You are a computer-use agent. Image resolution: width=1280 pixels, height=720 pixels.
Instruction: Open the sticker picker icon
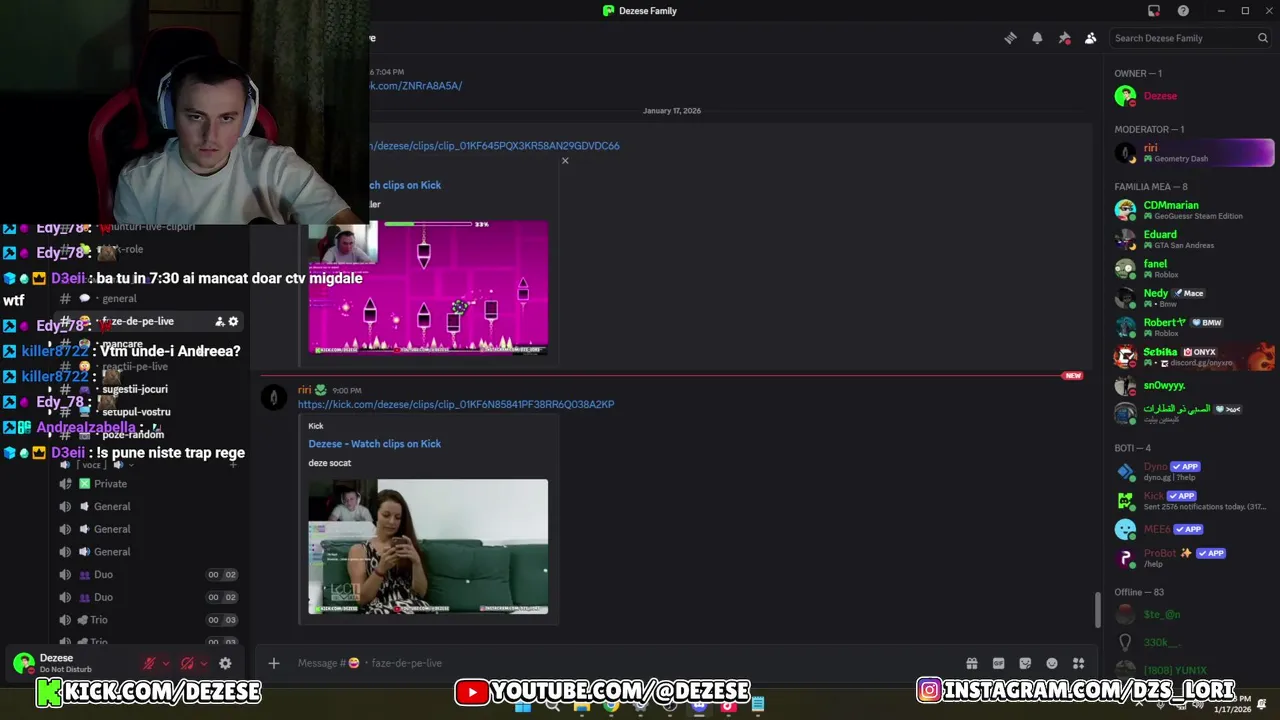pyautogui.click(x=1025, y=663)
